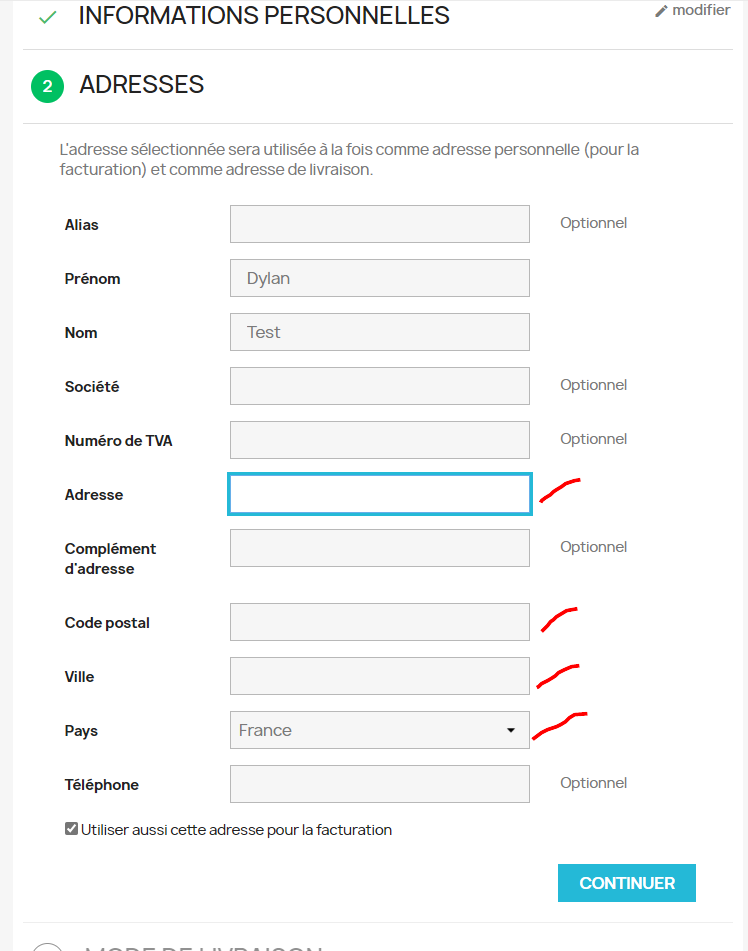
Task: Toggle the billing address checkbox
Action: pos(71,829)
